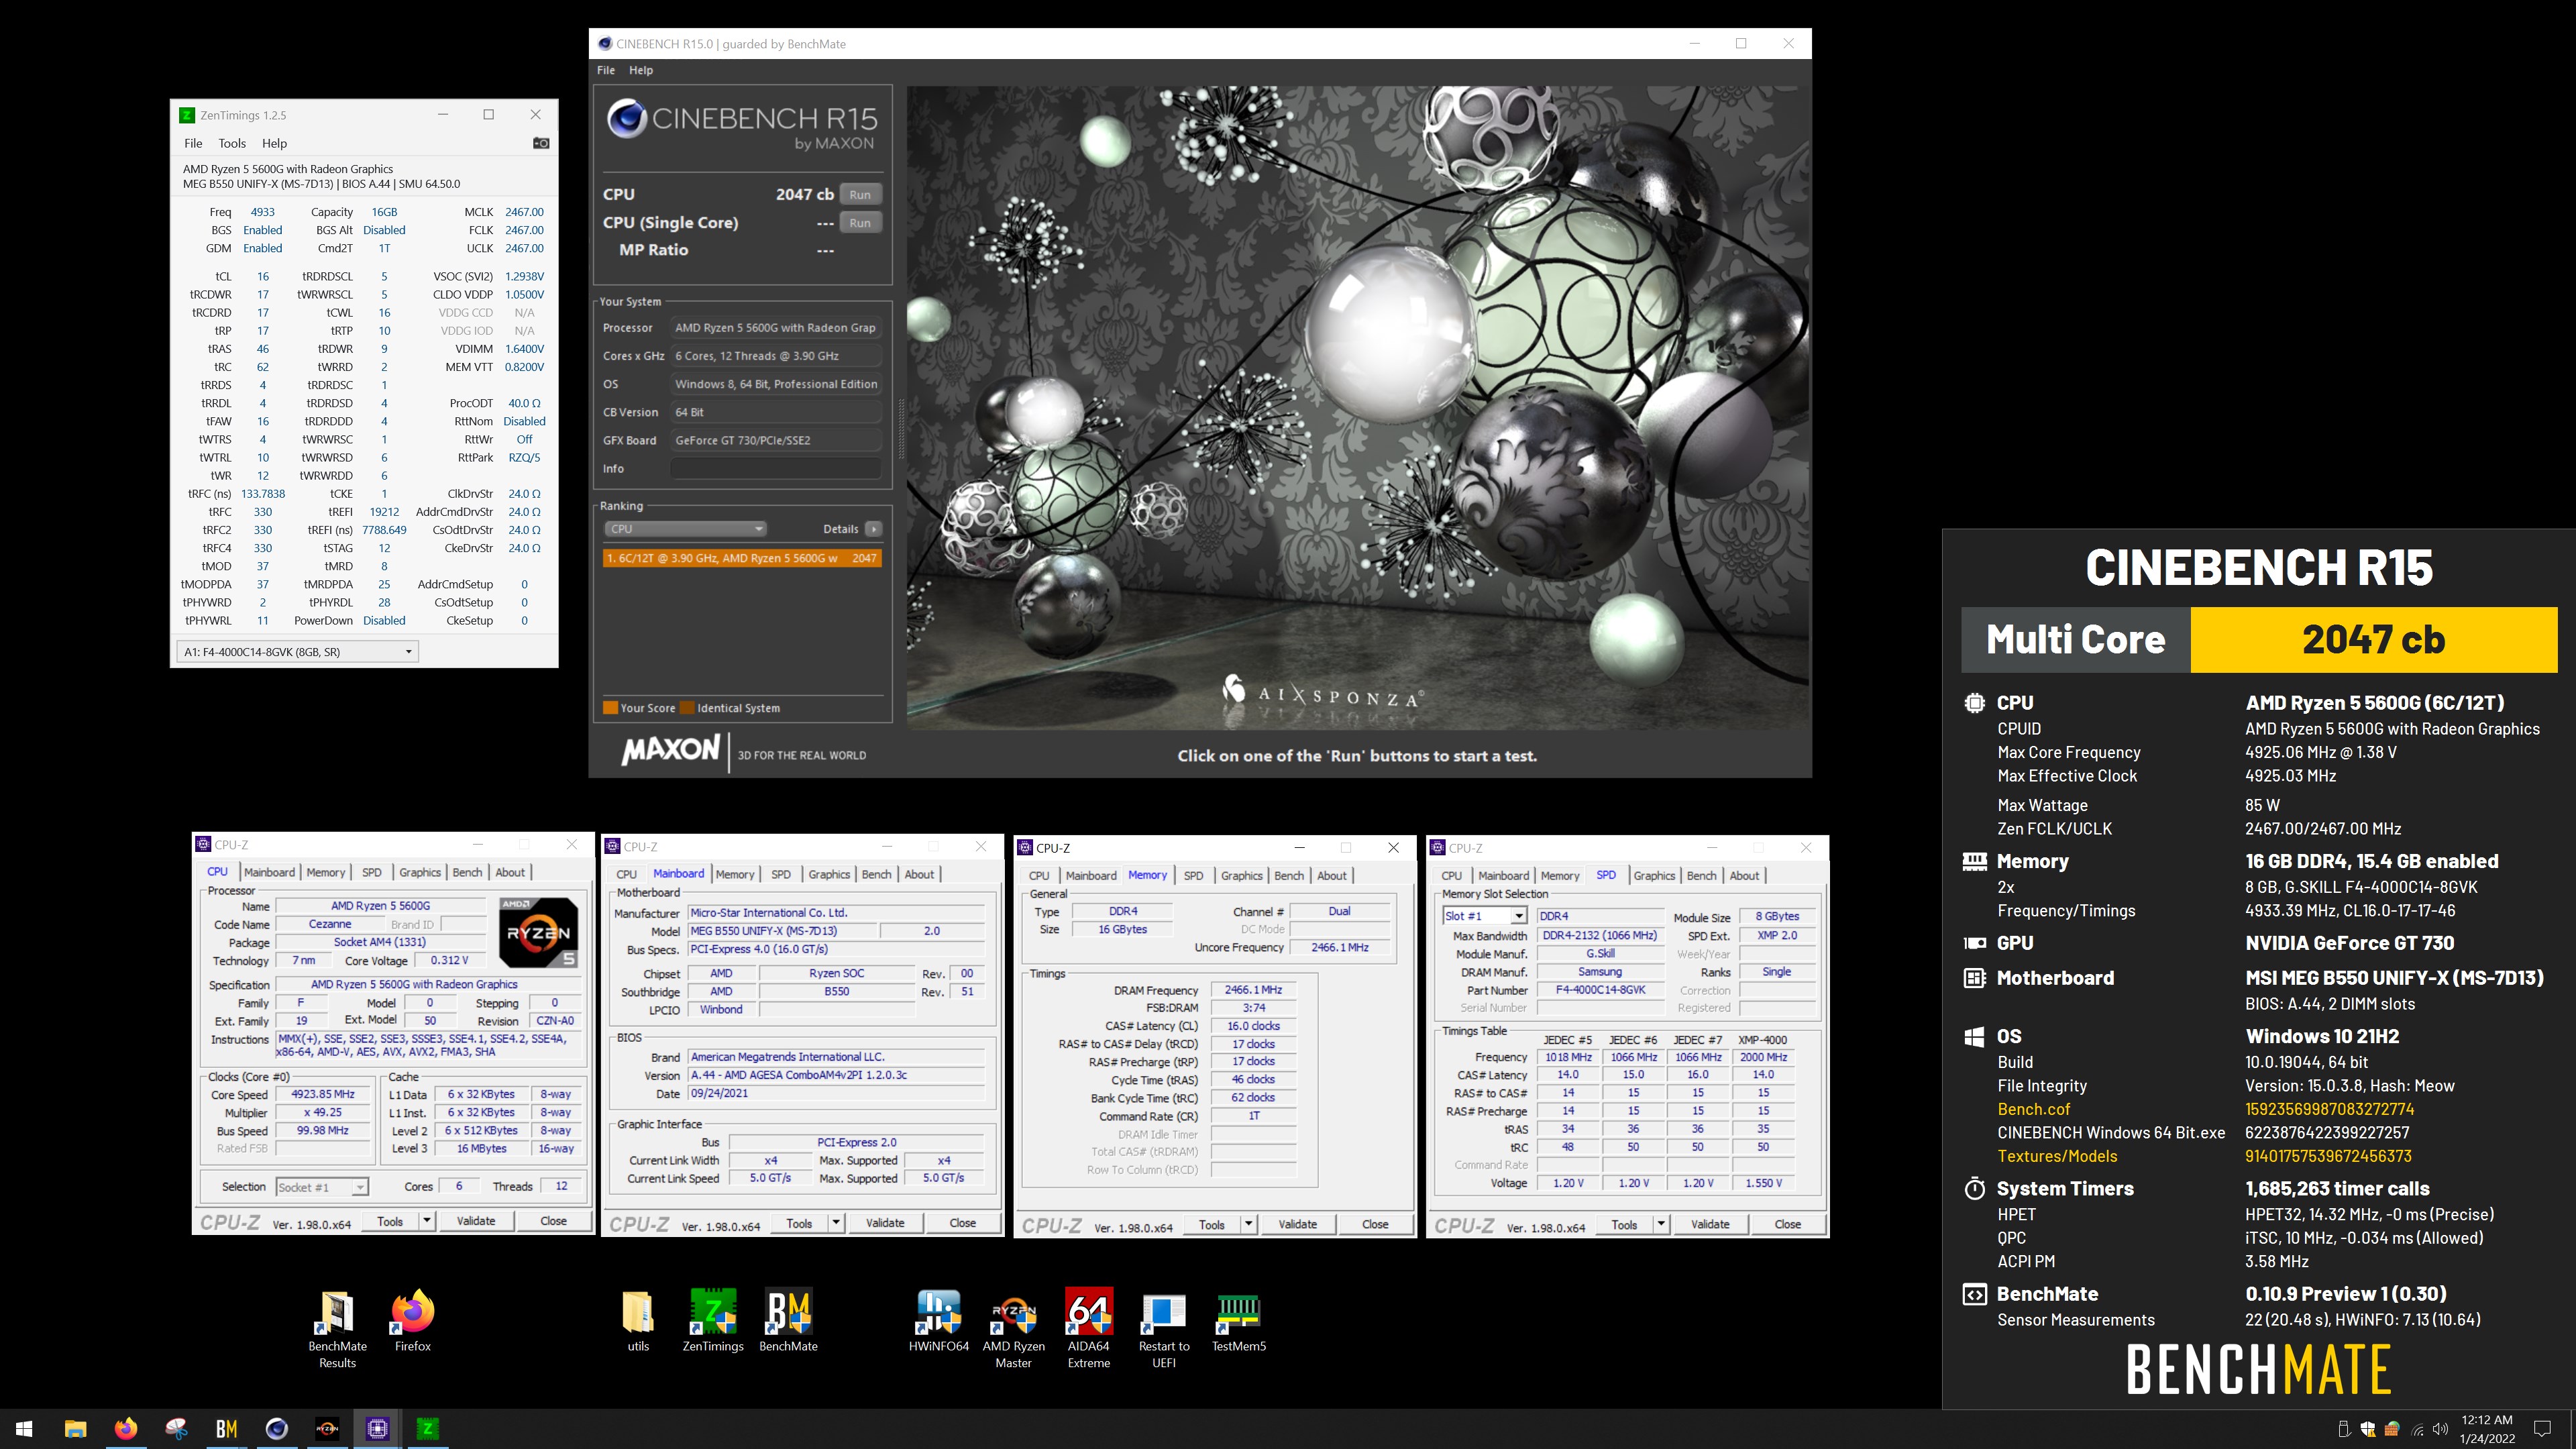Image resolution: width=2576 pixels, height=1449 pixels.
Task: Click ZenTimings Help menu
Action: pos(274,143)
